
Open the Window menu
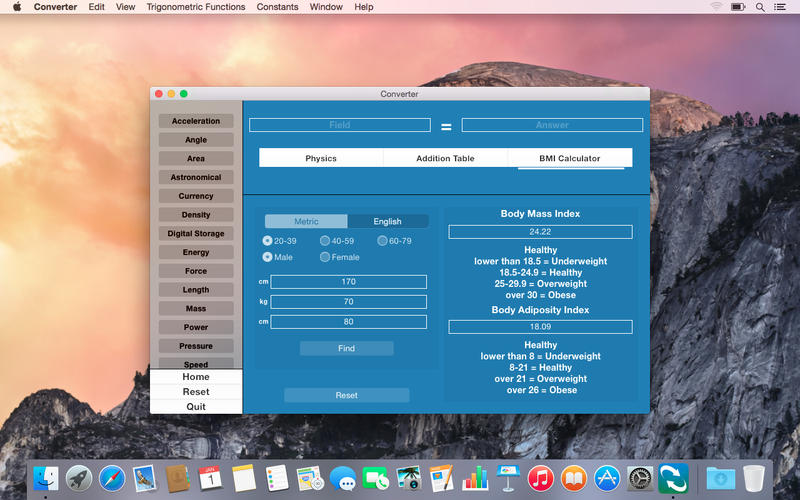click(x=326, y=7)
